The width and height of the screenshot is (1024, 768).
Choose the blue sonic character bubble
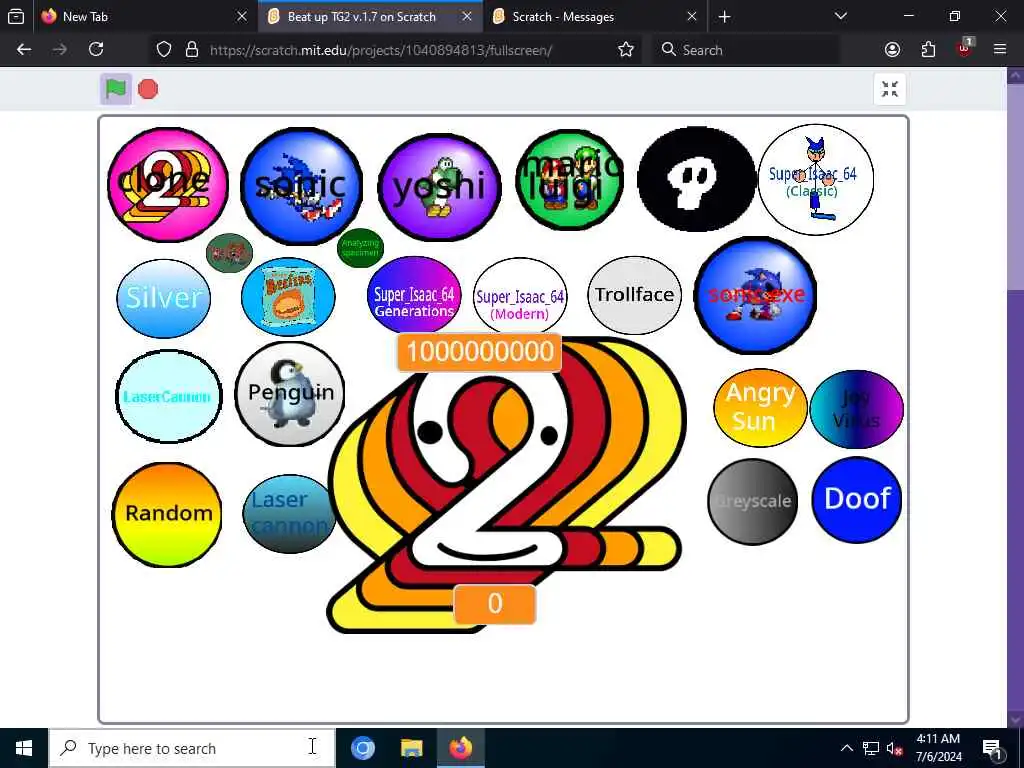pos(301,186)
